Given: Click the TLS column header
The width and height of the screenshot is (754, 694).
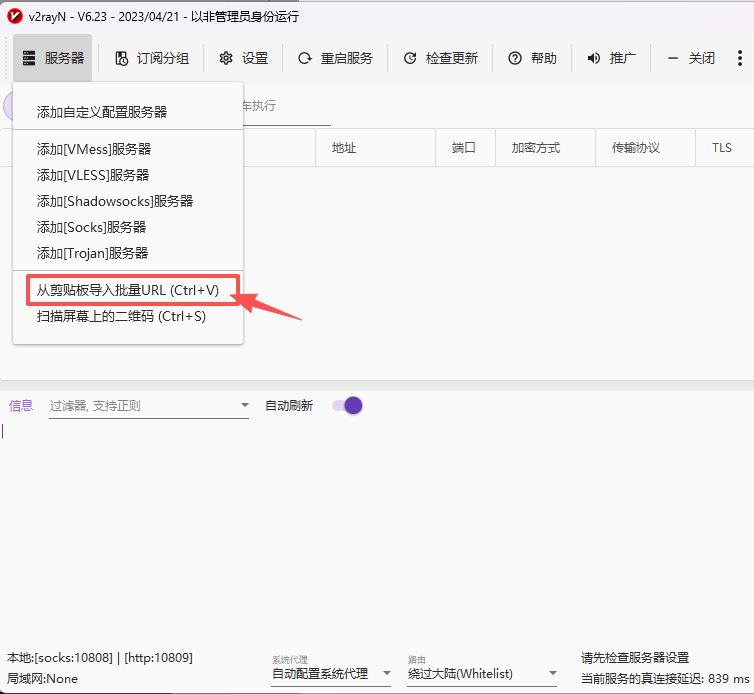Looking at the screenshot, I should pos(724,148).
